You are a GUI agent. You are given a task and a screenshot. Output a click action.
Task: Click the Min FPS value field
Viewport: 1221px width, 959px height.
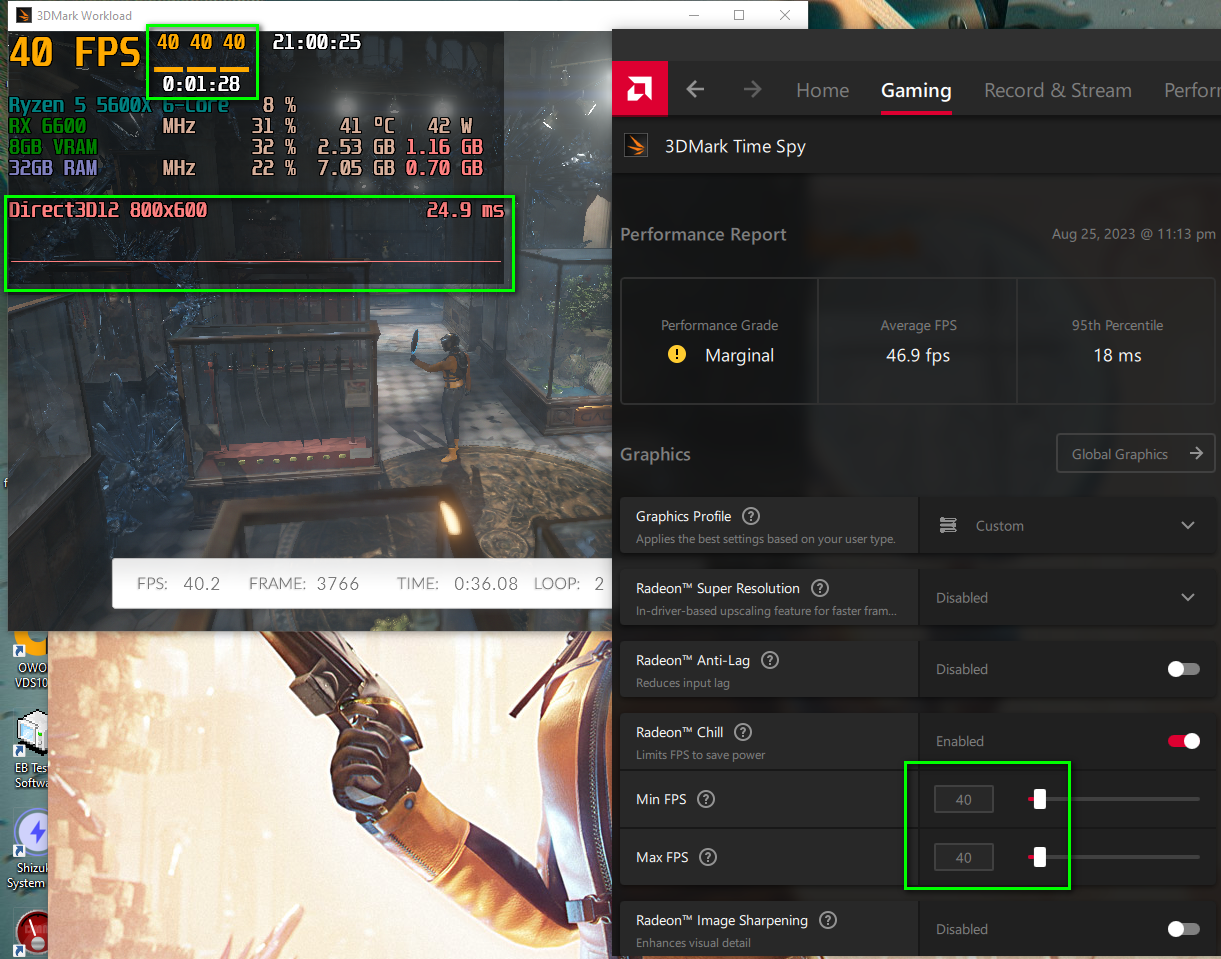point(964,799)
